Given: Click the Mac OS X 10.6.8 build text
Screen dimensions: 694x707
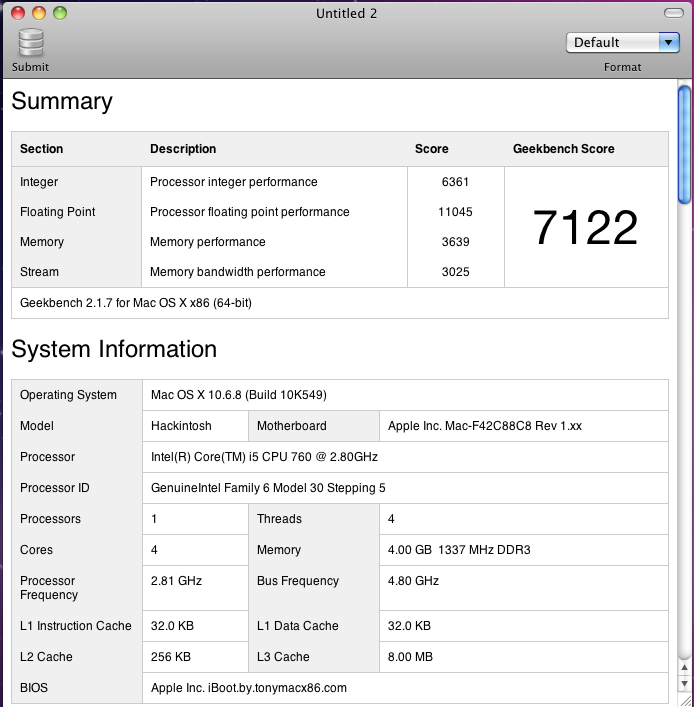Looking at the screenshot, I should click(x=238, y=395).
